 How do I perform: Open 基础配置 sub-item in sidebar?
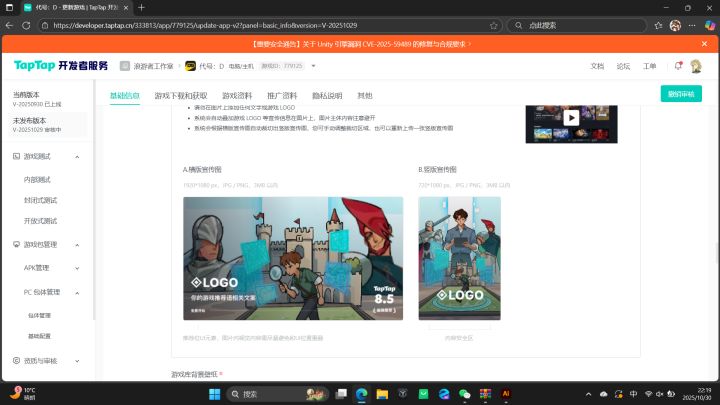(x=39, y=336)
